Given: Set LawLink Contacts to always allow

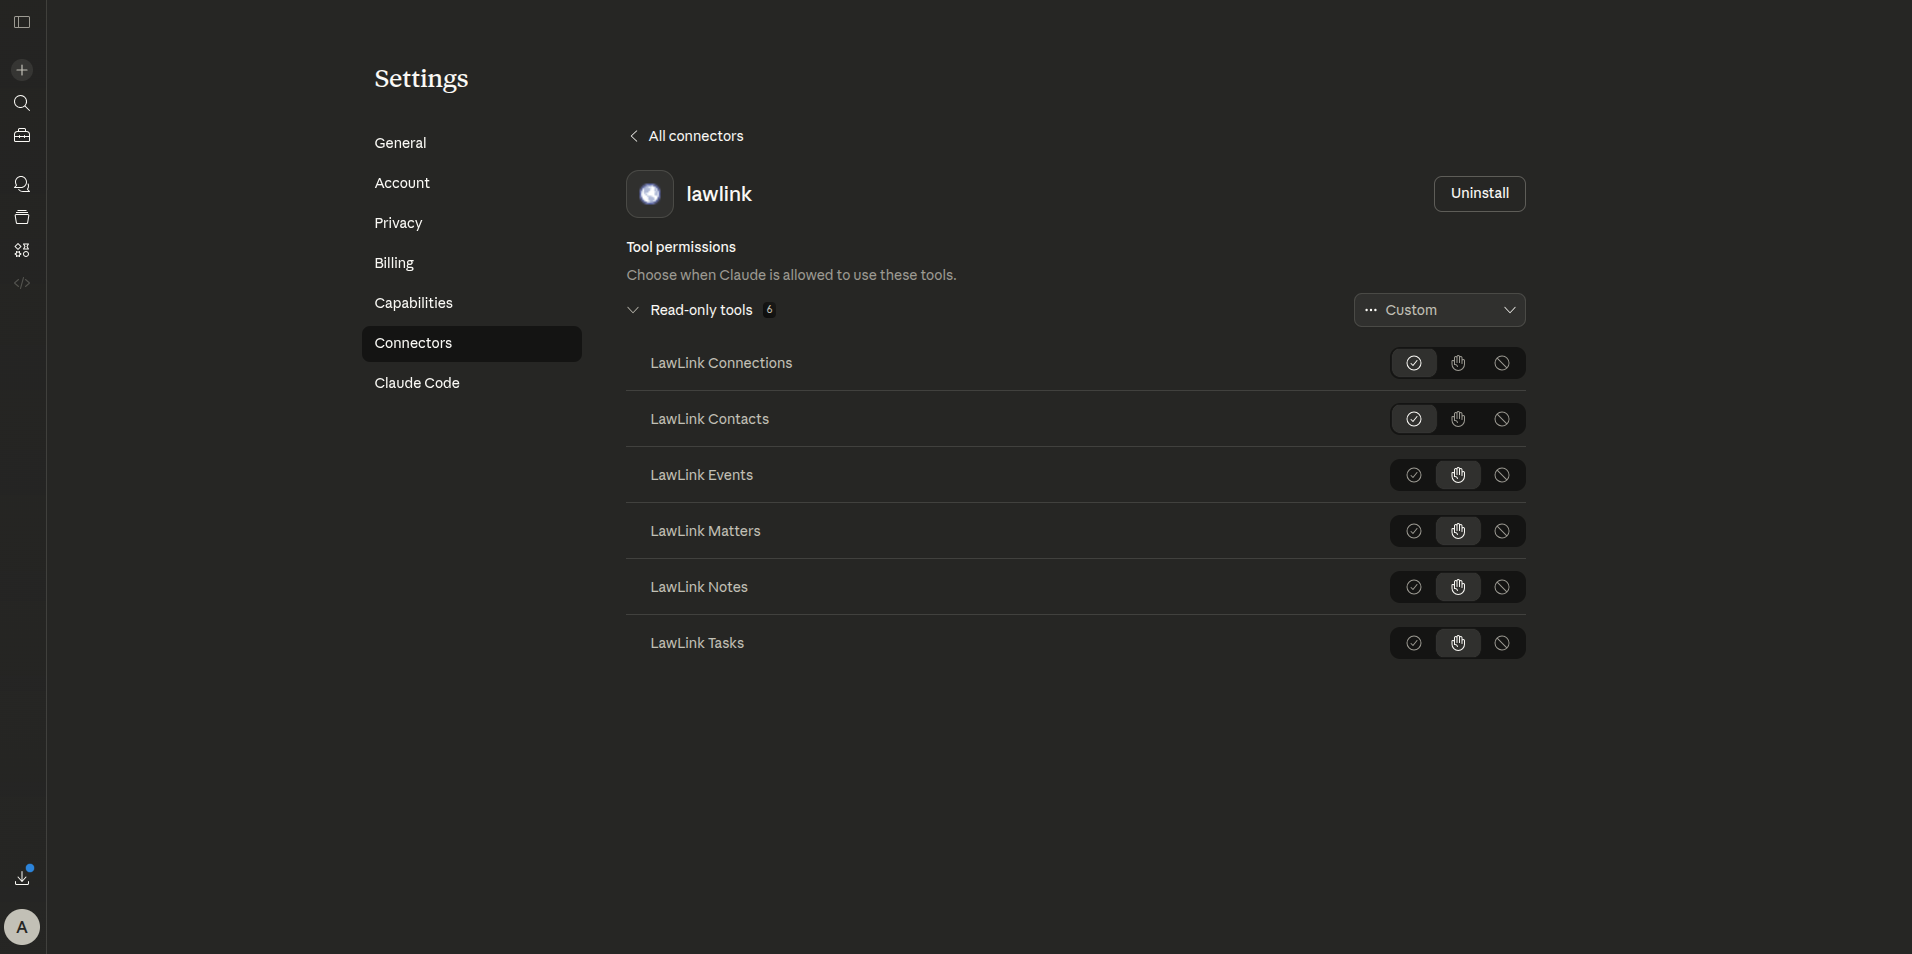Looking at the screenshot, I should click(1414, 419).
